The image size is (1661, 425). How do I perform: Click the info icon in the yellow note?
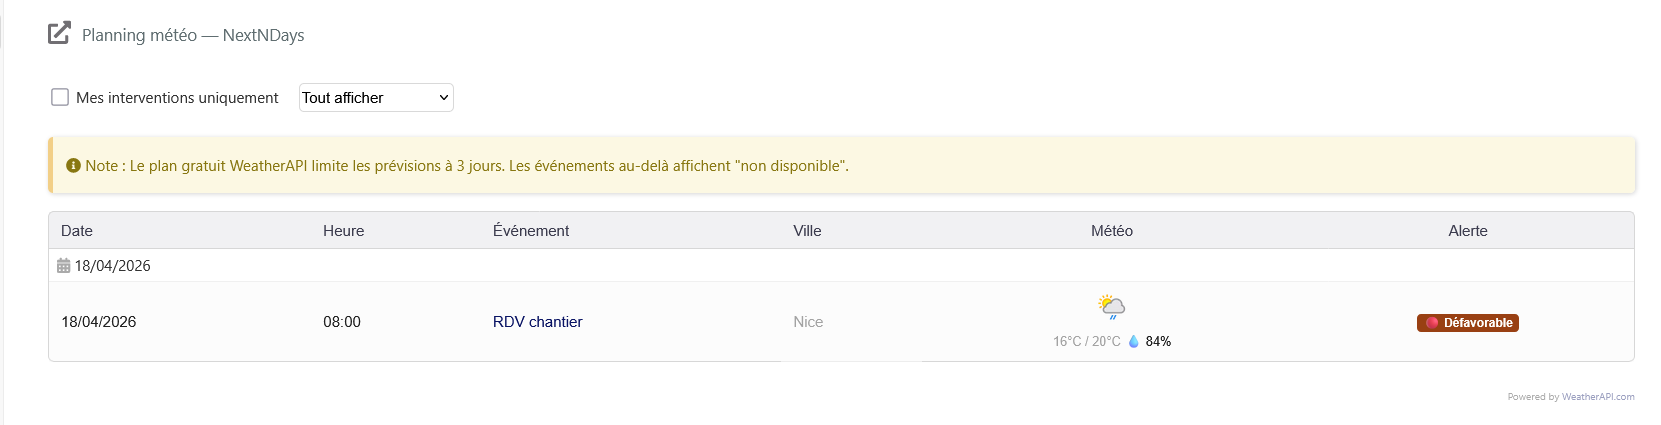pyautogui.click(x=73, y=166)
